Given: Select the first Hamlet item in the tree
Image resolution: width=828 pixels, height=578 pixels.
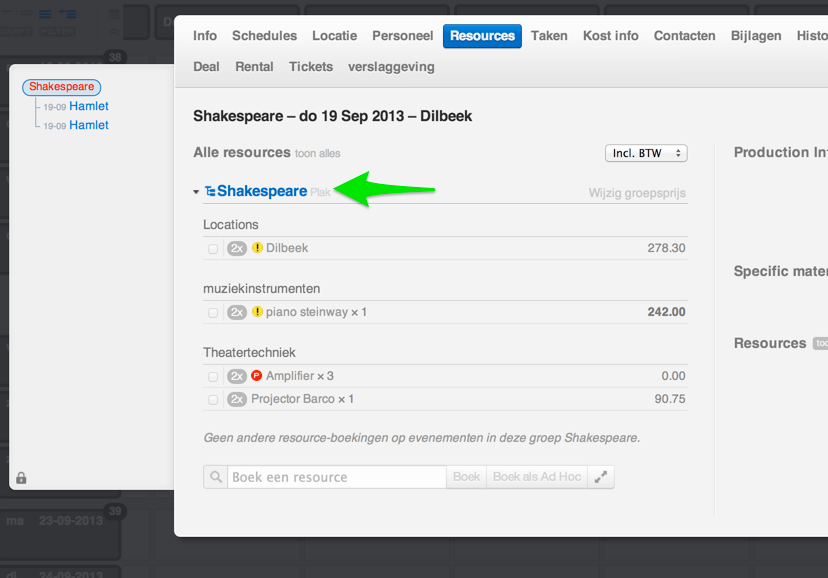Looking at the screenshot, I should pos(89,106).
